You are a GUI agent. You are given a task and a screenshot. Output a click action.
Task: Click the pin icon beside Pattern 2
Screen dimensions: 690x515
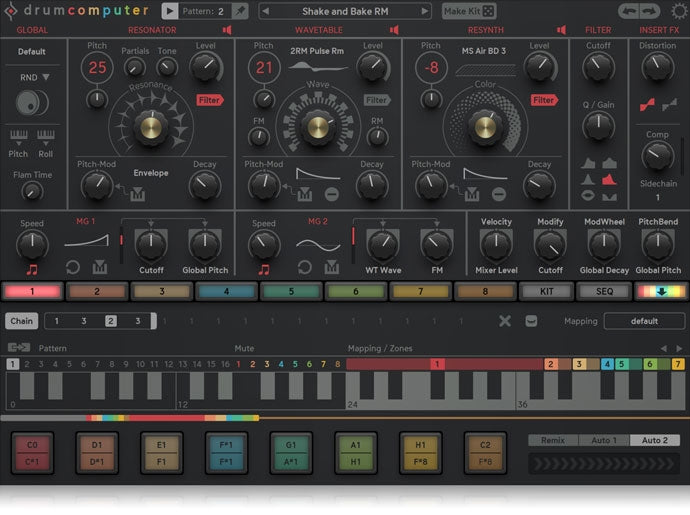click(240, 11)
